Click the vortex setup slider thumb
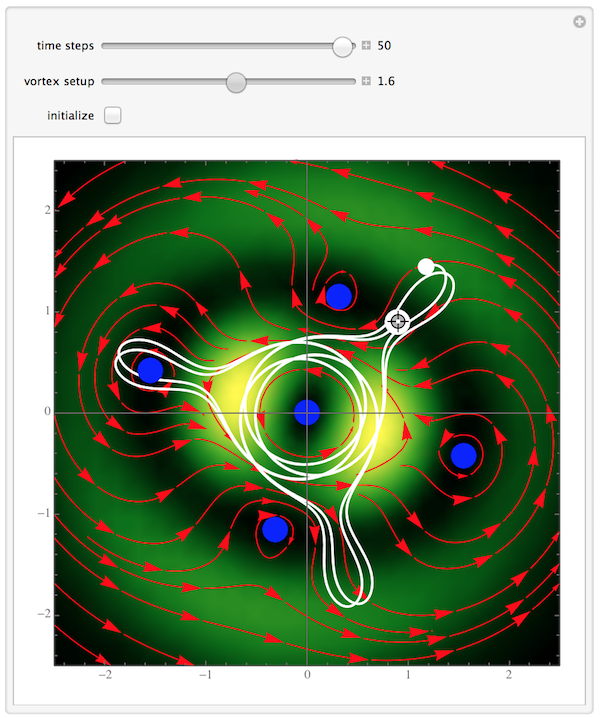The height and width of the screenshot is (718, 600). tap(236, 82)
